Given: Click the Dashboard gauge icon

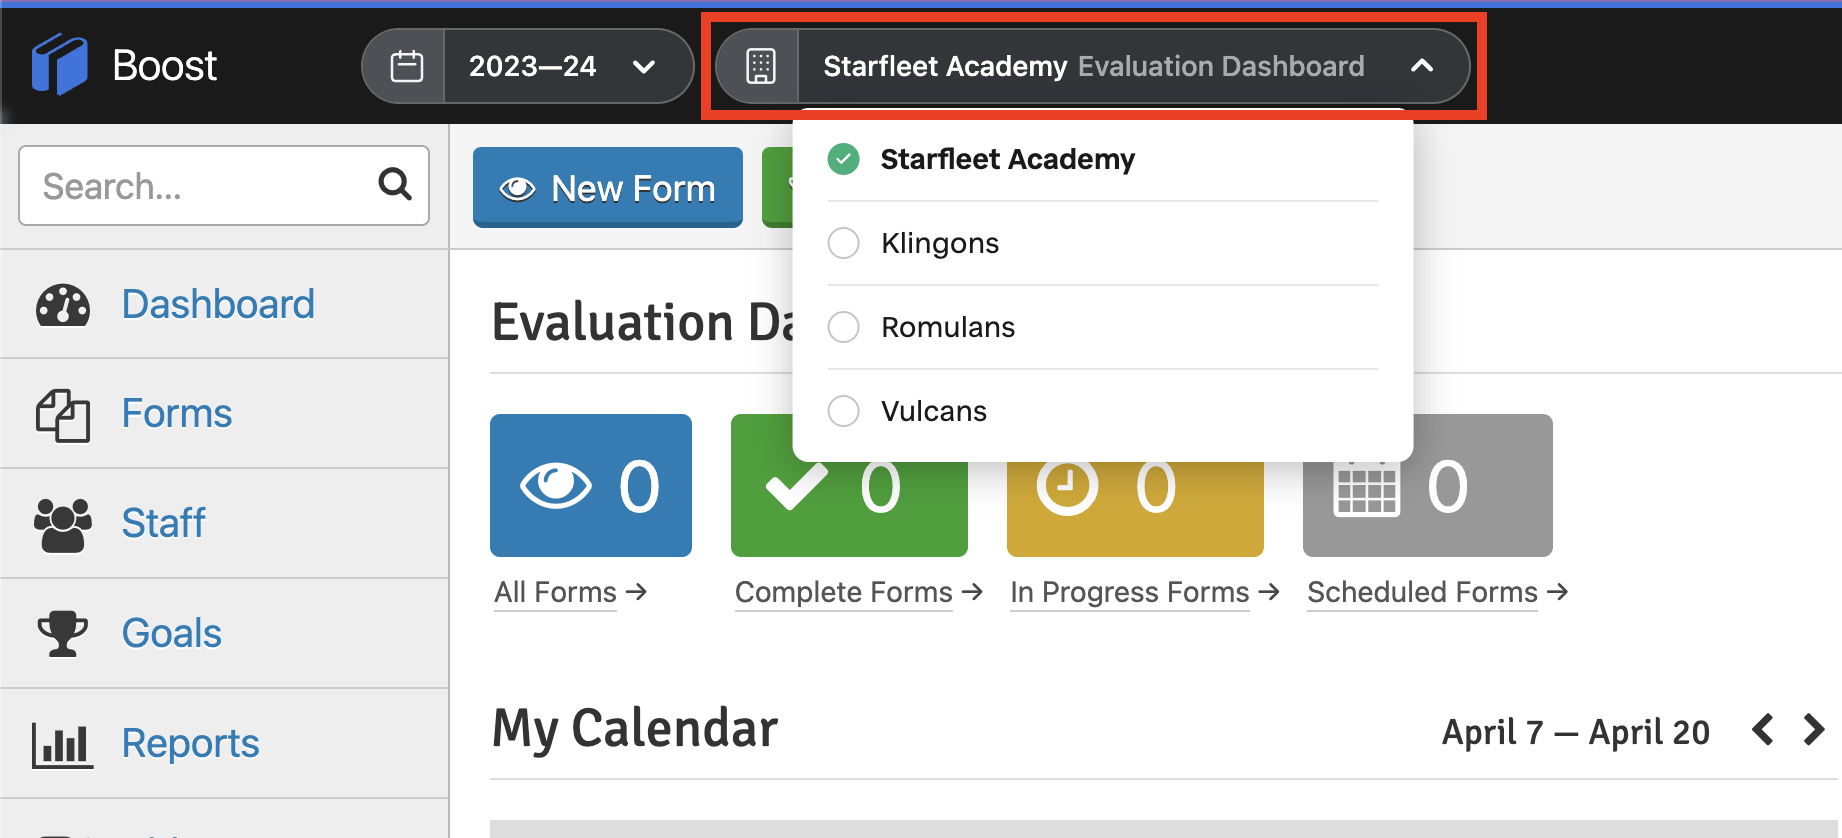Looking at the screenshot, I should click(x=63, y=305).
